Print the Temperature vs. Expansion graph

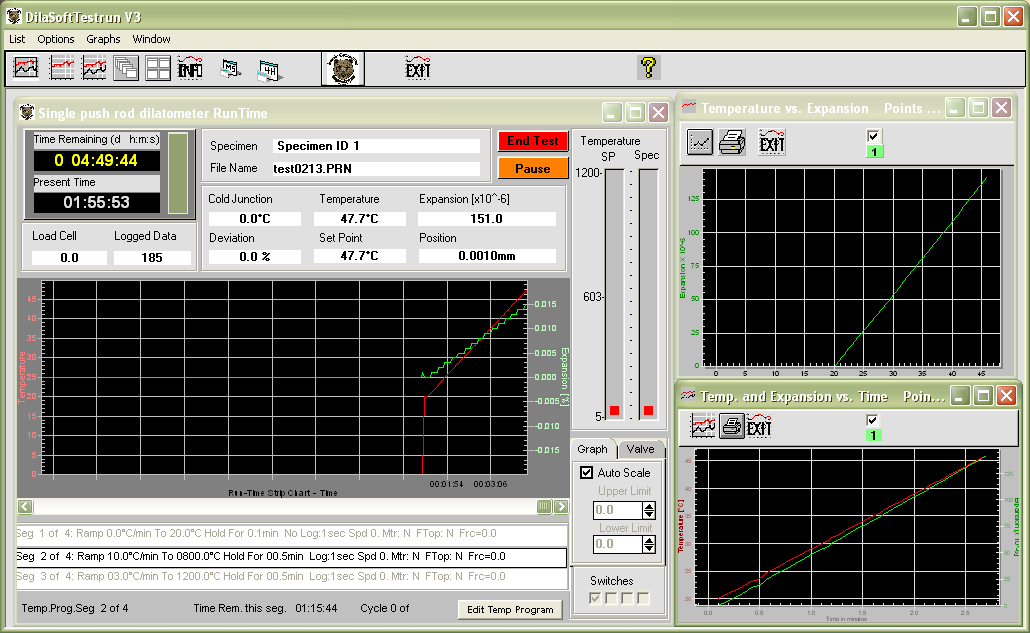[x=731, y=143]
